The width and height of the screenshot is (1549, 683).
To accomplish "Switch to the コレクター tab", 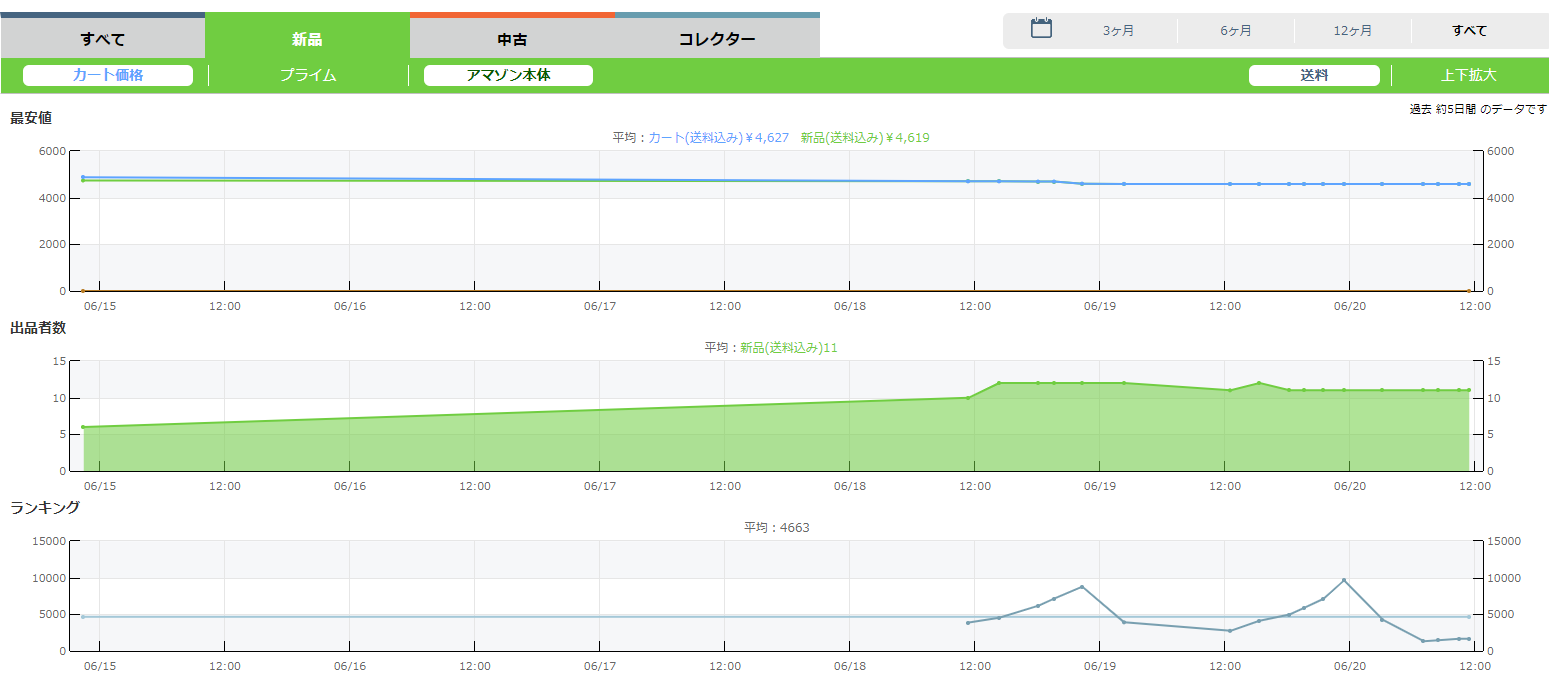I will click(x=717, y=39).
